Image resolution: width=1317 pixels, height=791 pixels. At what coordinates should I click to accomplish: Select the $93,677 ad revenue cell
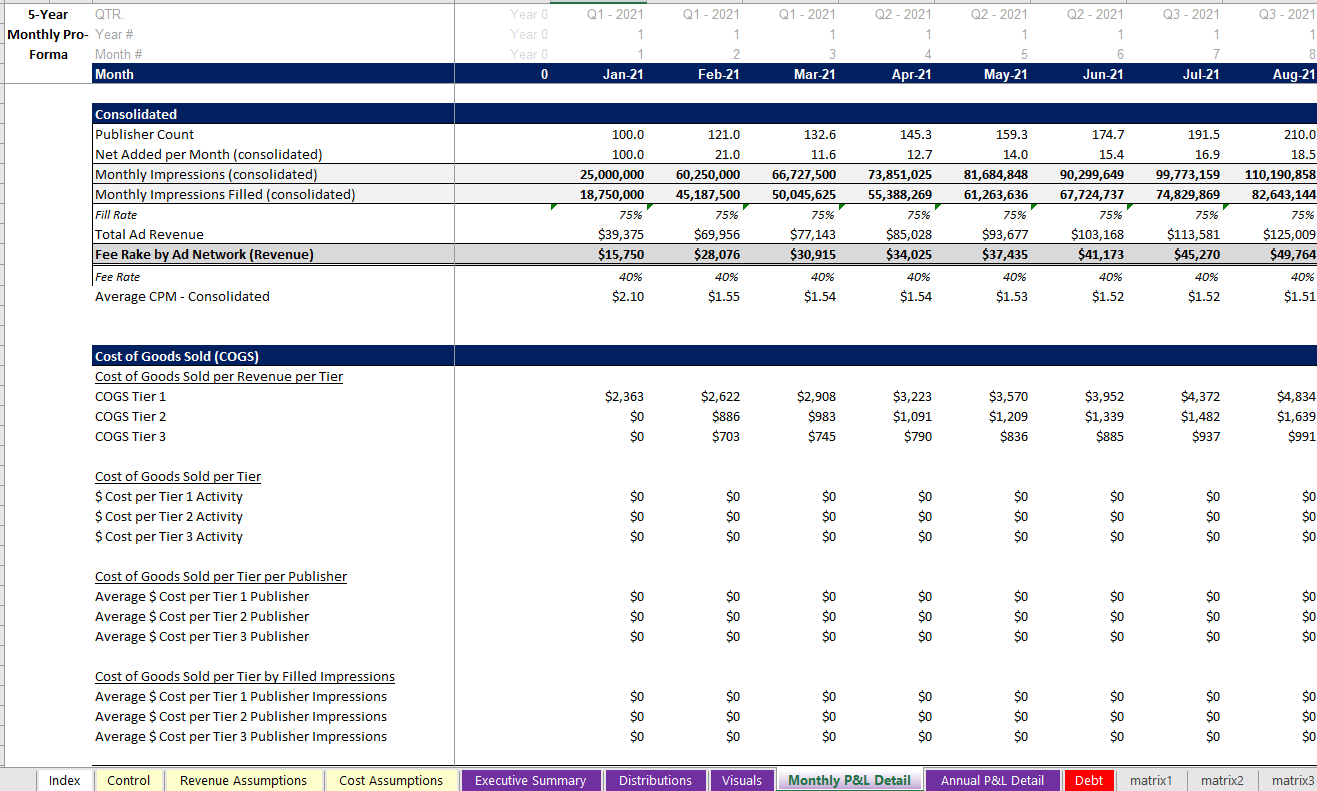(982, 234)
